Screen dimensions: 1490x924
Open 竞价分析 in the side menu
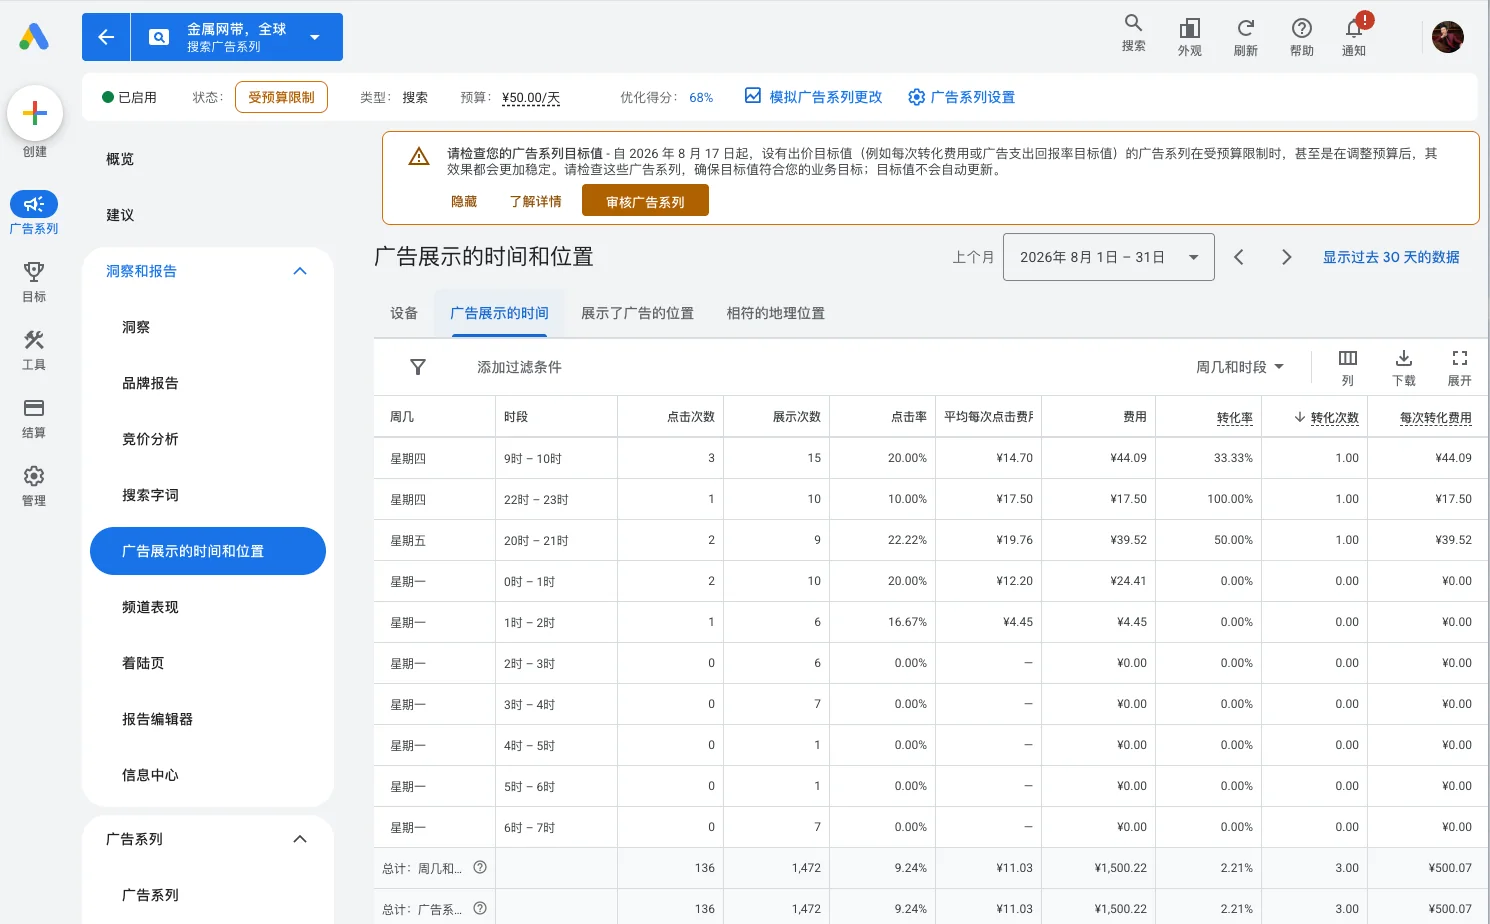coord(150,439)
